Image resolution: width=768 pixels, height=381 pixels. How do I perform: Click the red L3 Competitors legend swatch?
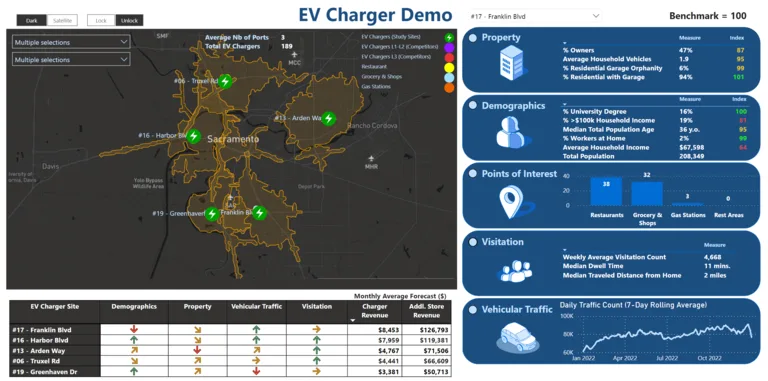tap(449, 57)
